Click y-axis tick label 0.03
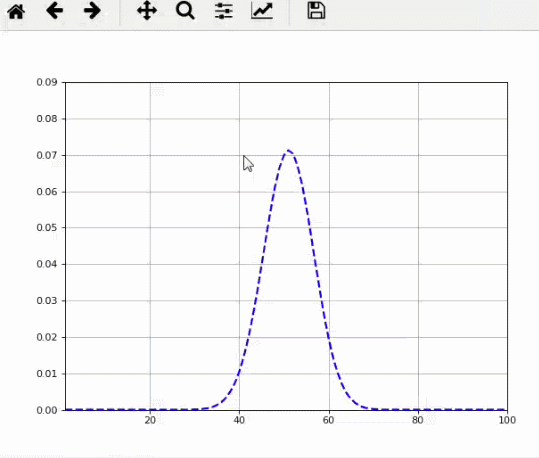Screen dimensions: 539x458 (x=47, y=301)
